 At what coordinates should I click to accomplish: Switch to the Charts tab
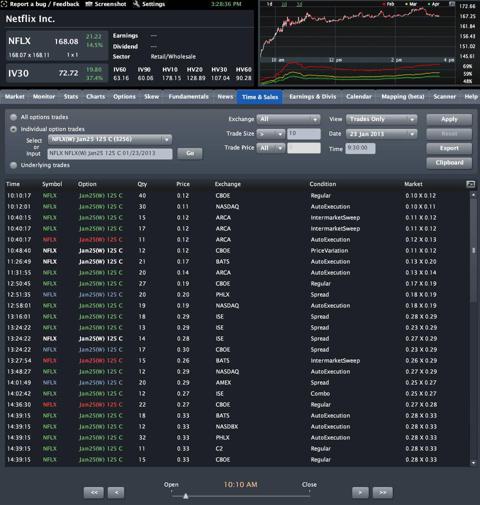click(96, 97)
